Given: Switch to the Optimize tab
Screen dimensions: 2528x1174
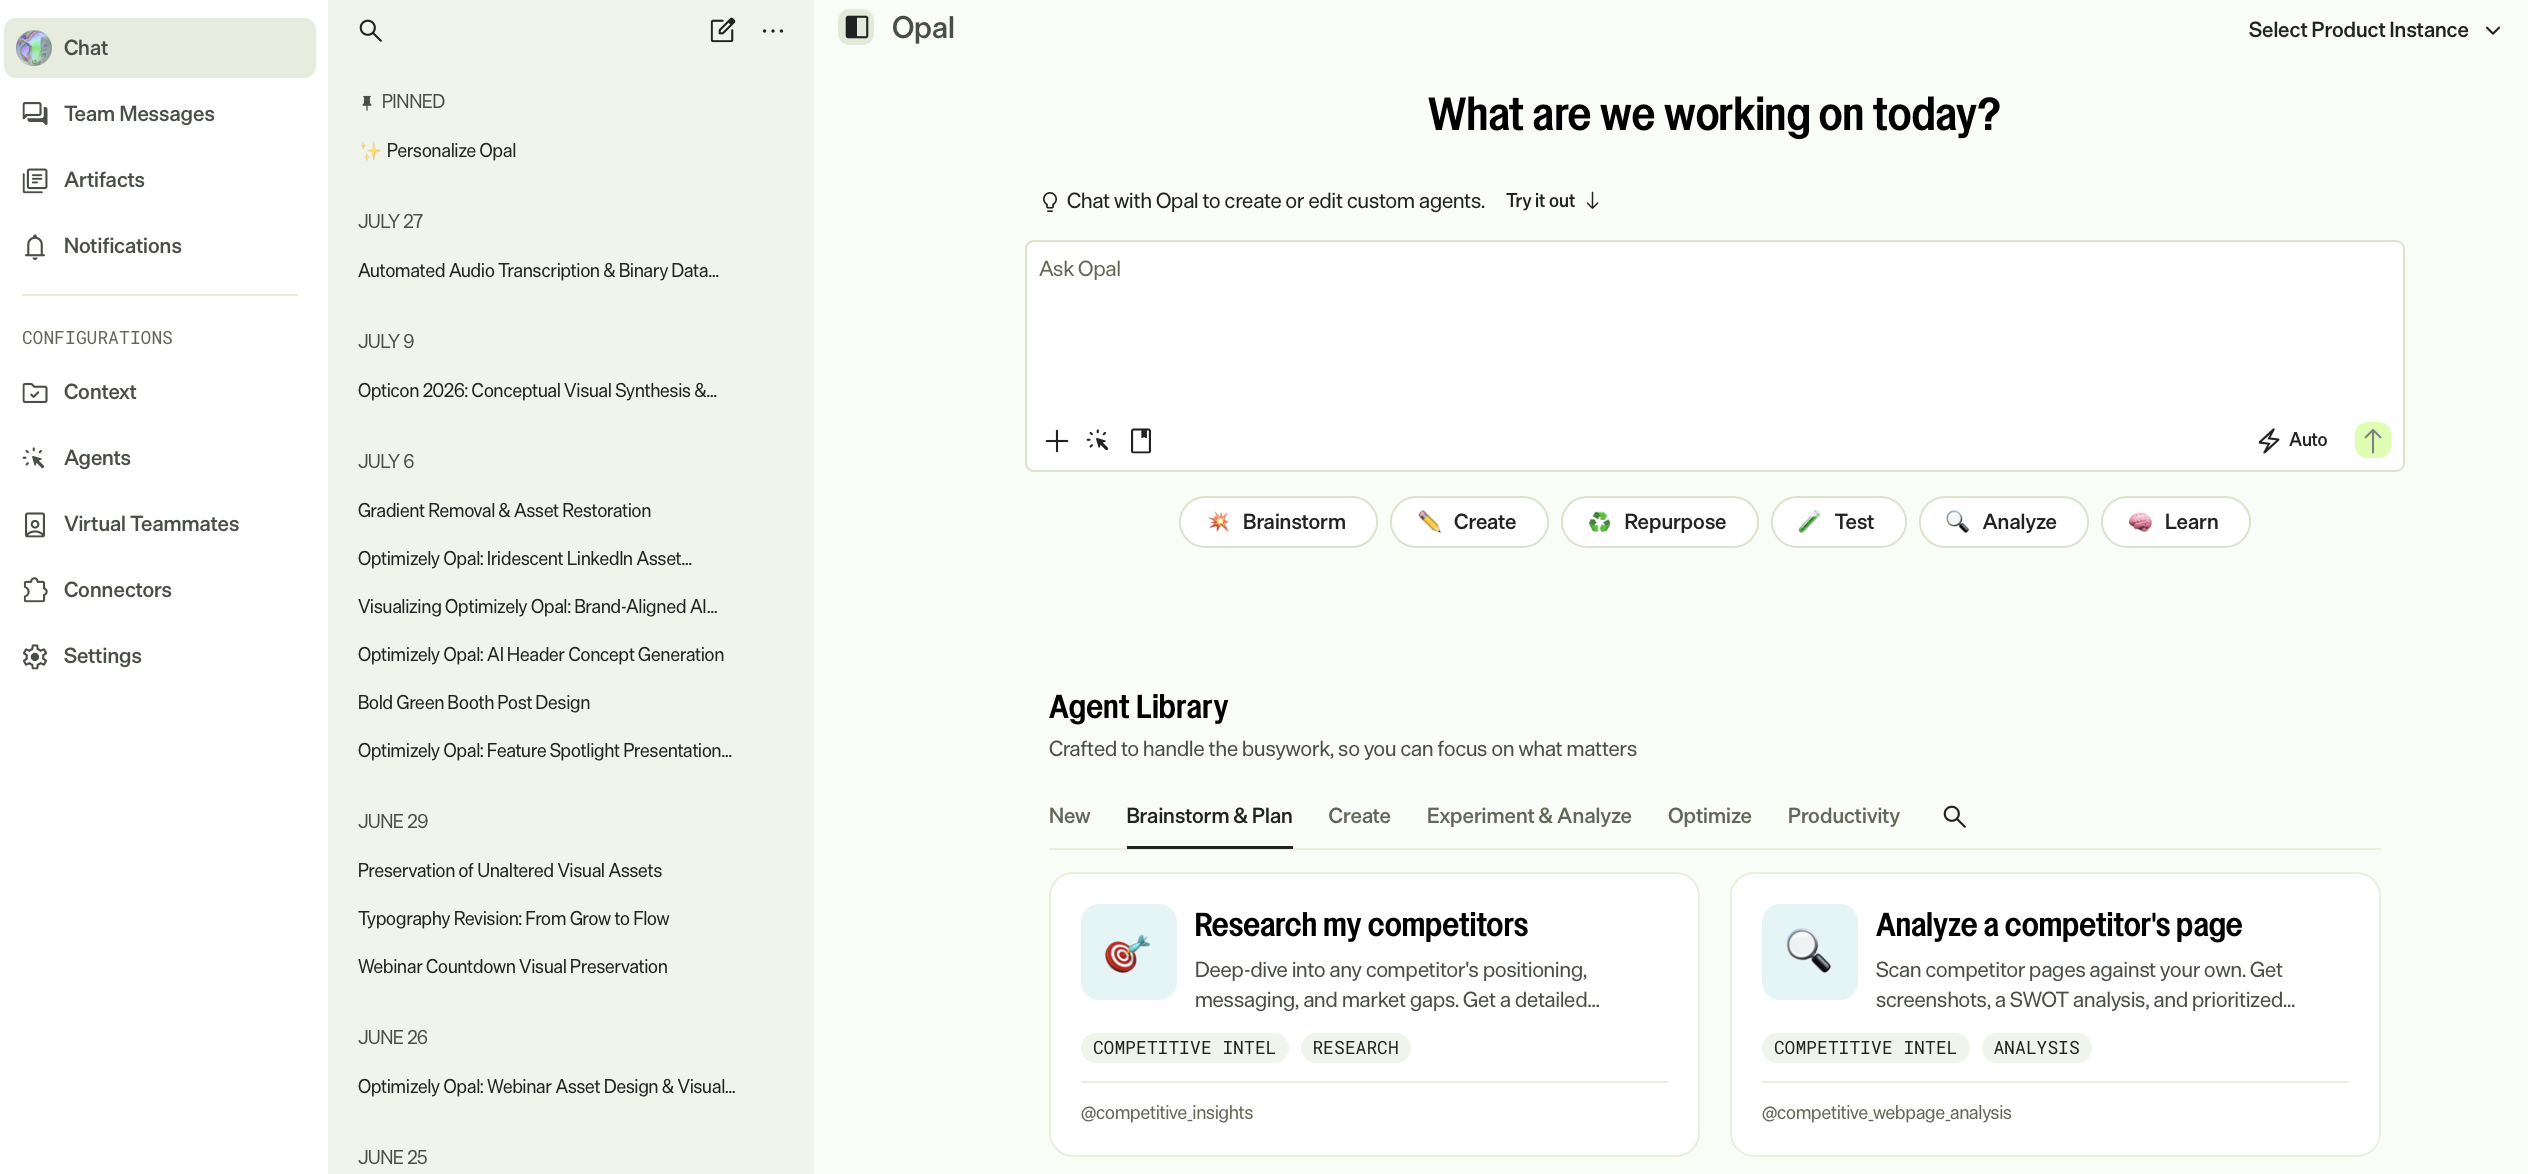Looking at the screenshot, I should click(x=1709, y=816).
